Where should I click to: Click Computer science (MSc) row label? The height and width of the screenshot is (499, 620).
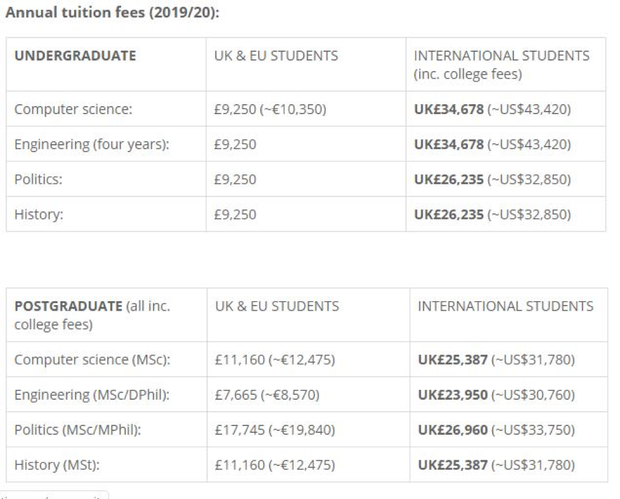click(x=92, y=360)
